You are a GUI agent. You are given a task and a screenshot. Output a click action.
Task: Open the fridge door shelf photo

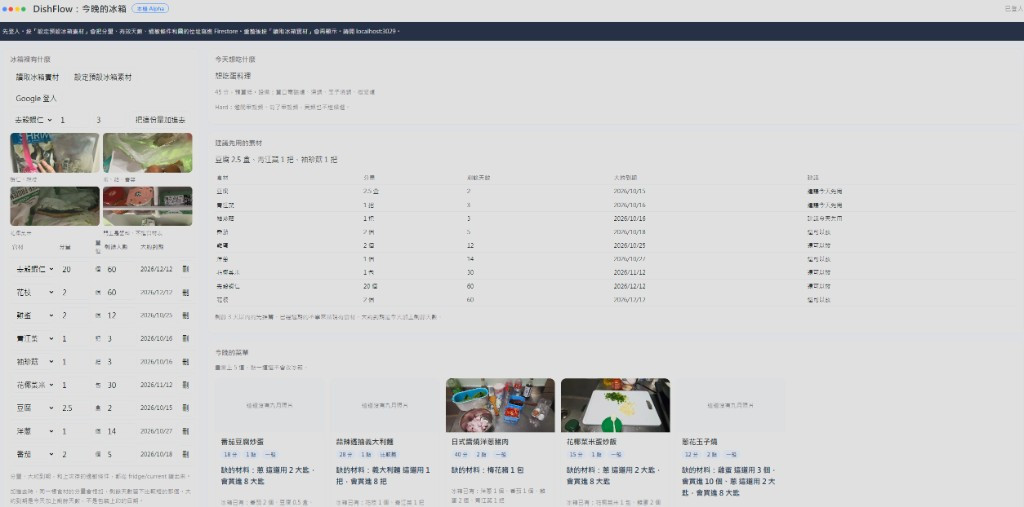pos(148,206)
